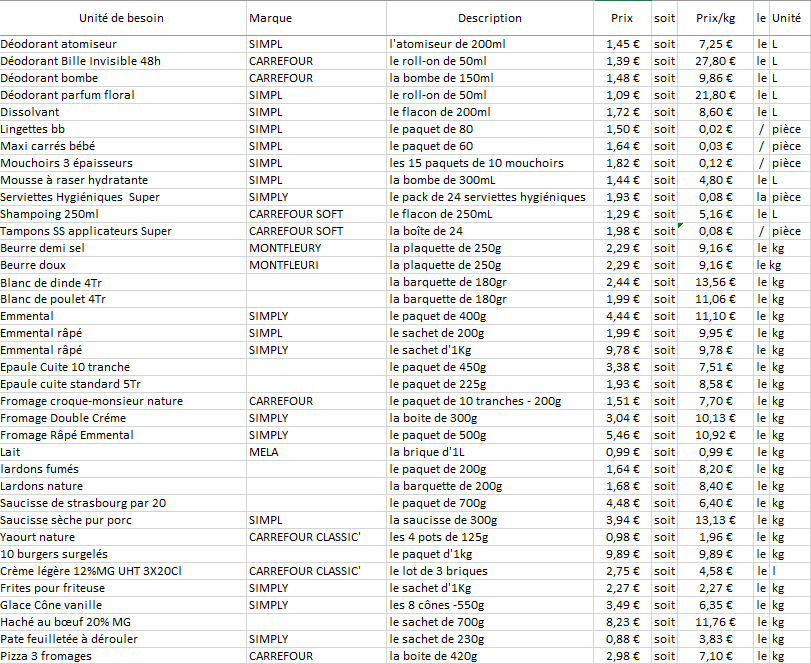The width and height of the screenshot is (811, 664).
Task: Click the 'Tampons SS applicateurs Super' cell
Action: point(123,231)
